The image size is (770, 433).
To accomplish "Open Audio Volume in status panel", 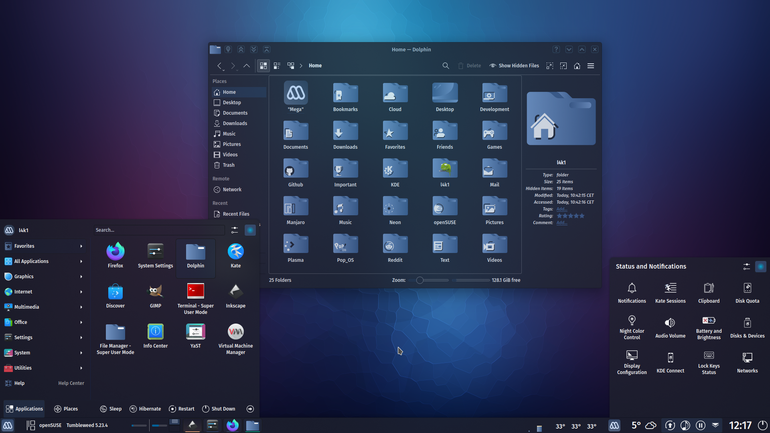I will tap(670, 327).
